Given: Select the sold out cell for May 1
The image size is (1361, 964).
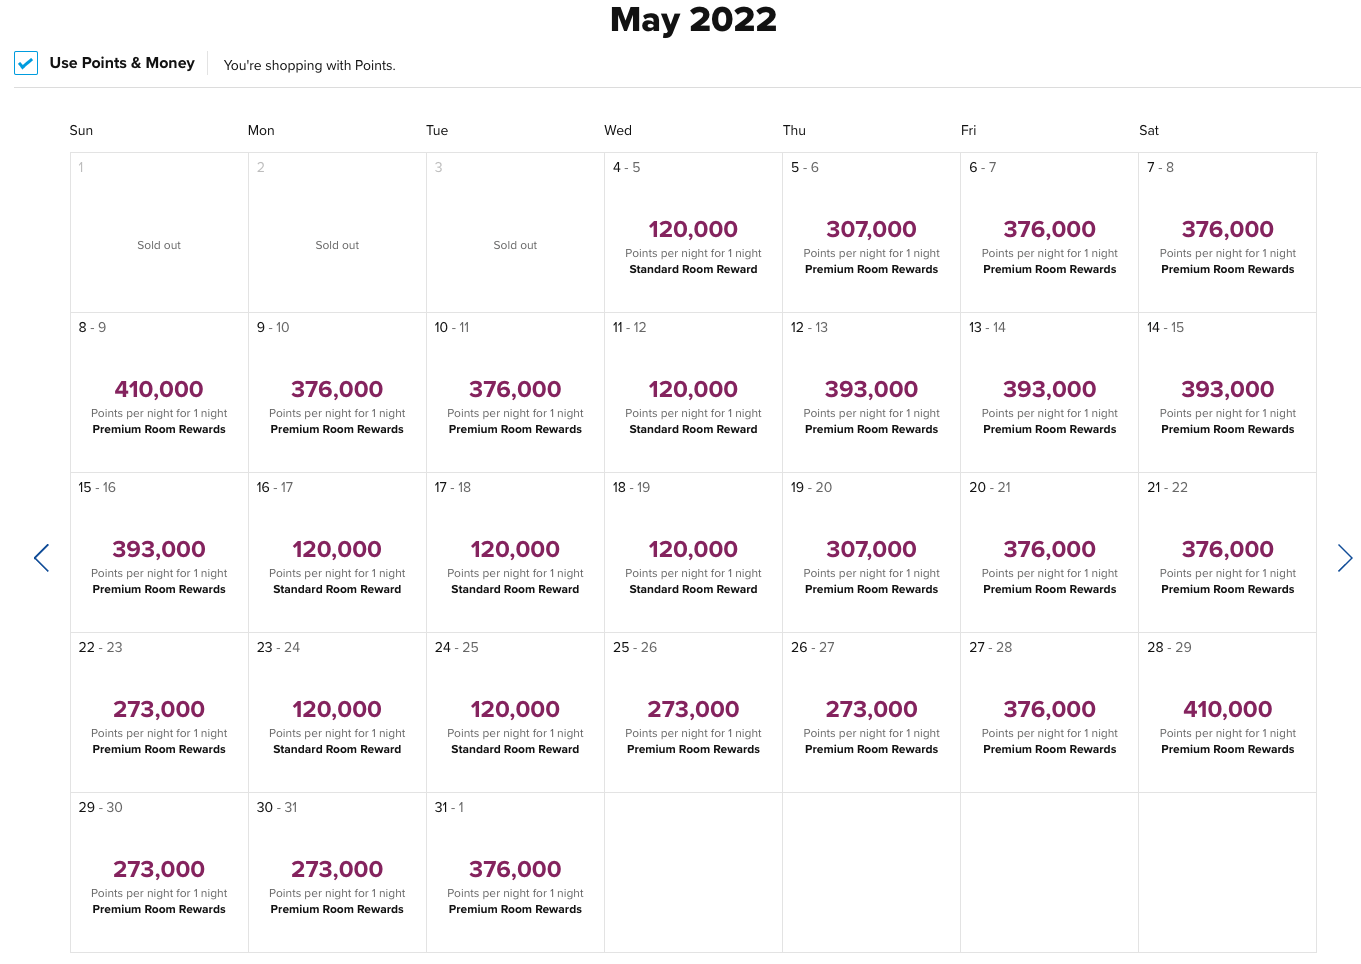Looking at the screenshot, I should (x=158, y=232).
